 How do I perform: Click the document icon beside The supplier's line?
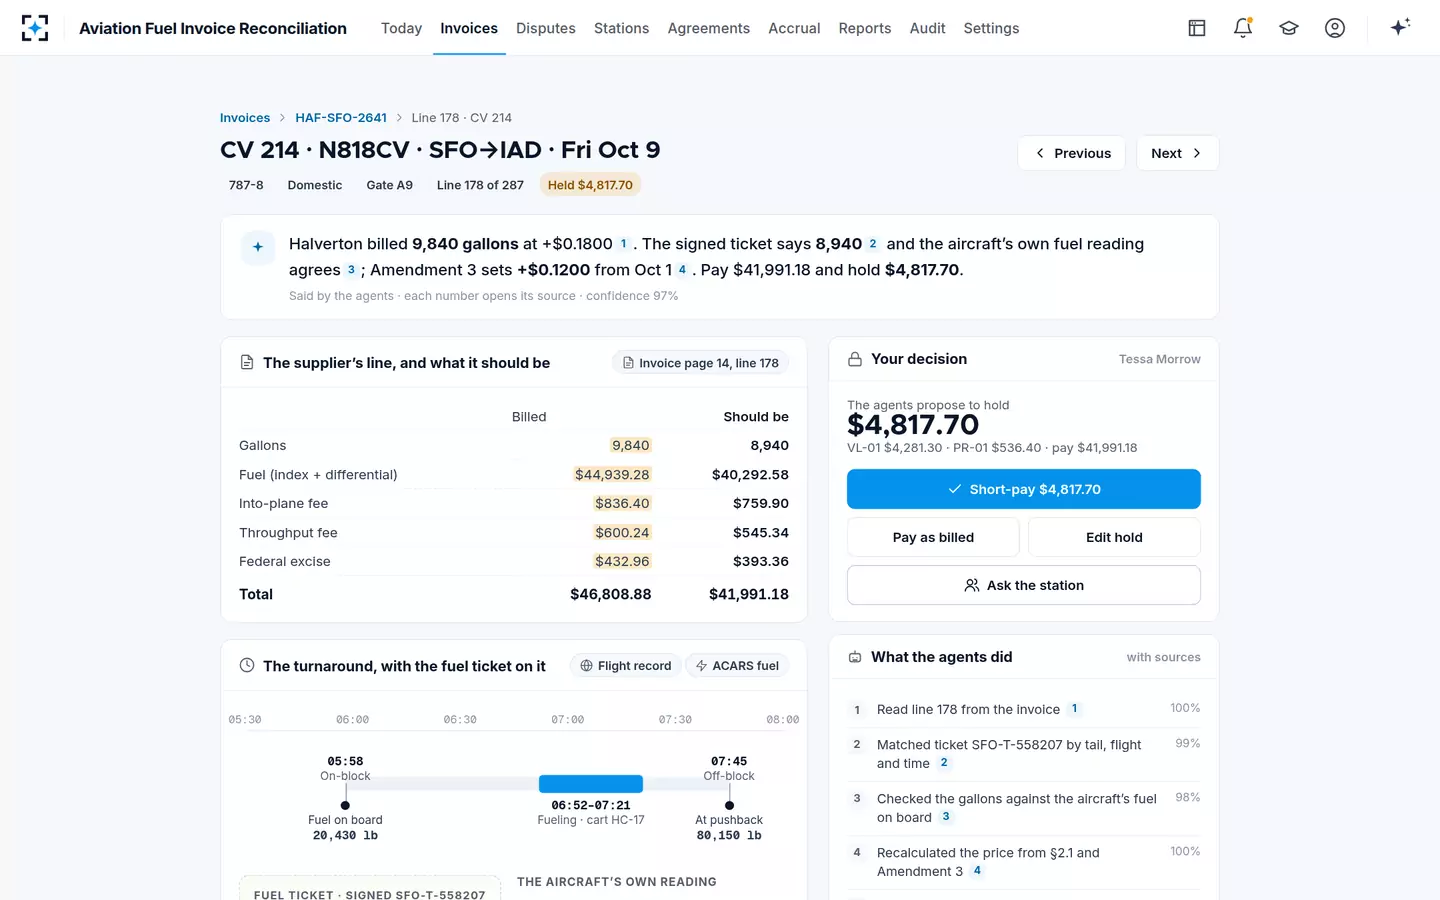[x=247, y=363]
